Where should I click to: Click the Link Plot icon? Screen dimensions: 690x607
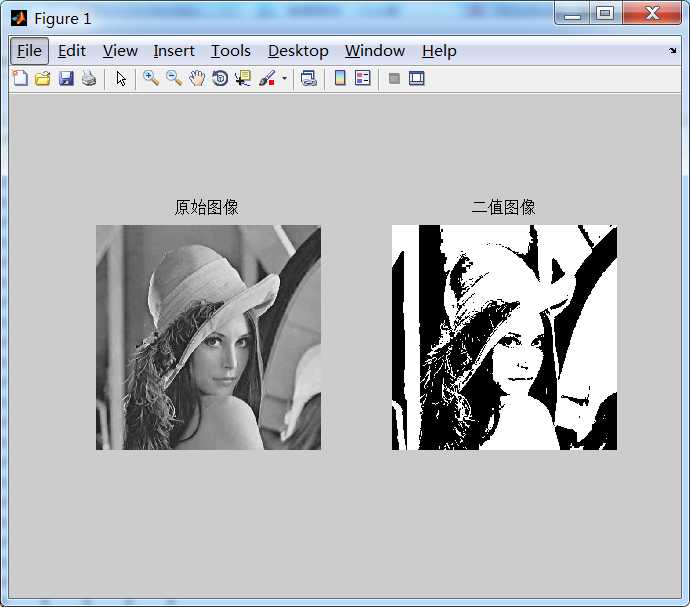(x=308, y=78)
